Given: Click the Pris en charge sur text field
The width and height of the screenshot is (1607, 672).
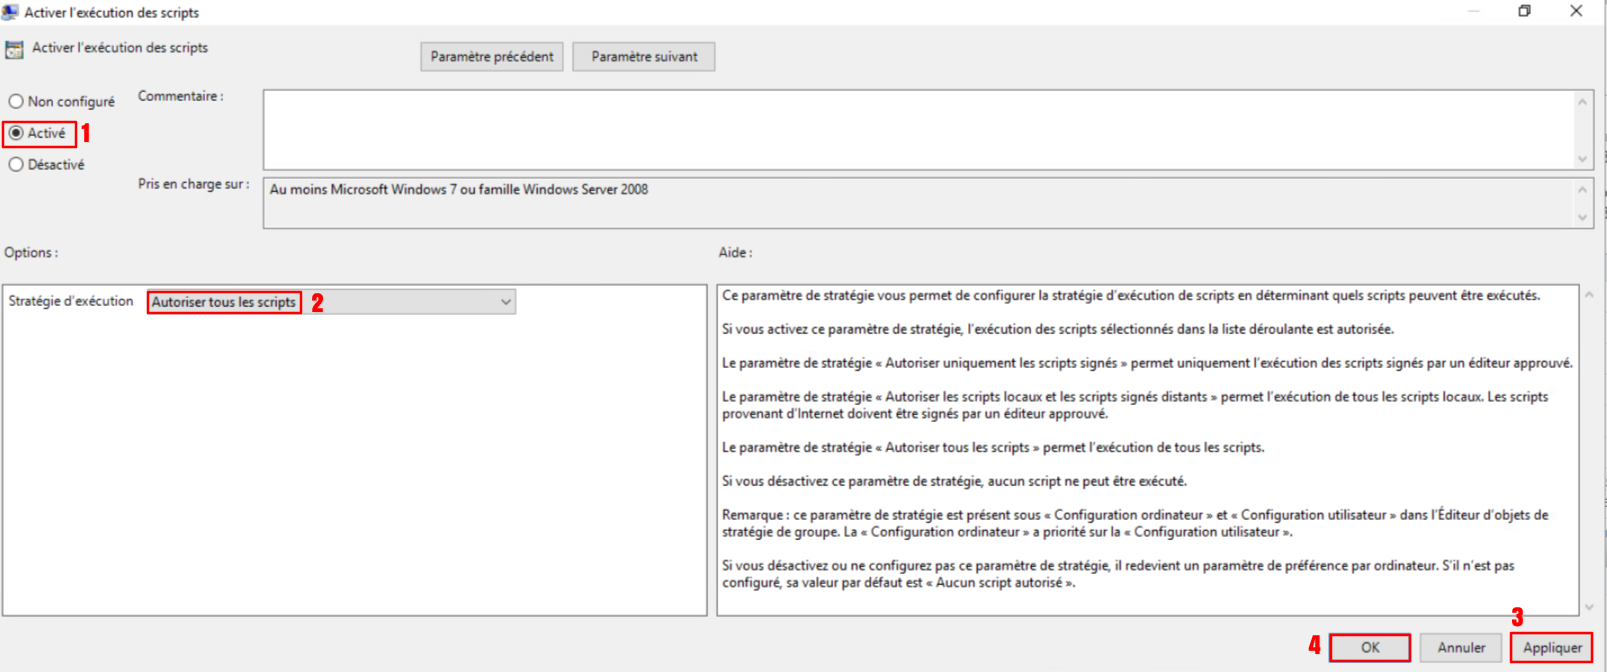Looking at the screenshot, I should (918, 203).
